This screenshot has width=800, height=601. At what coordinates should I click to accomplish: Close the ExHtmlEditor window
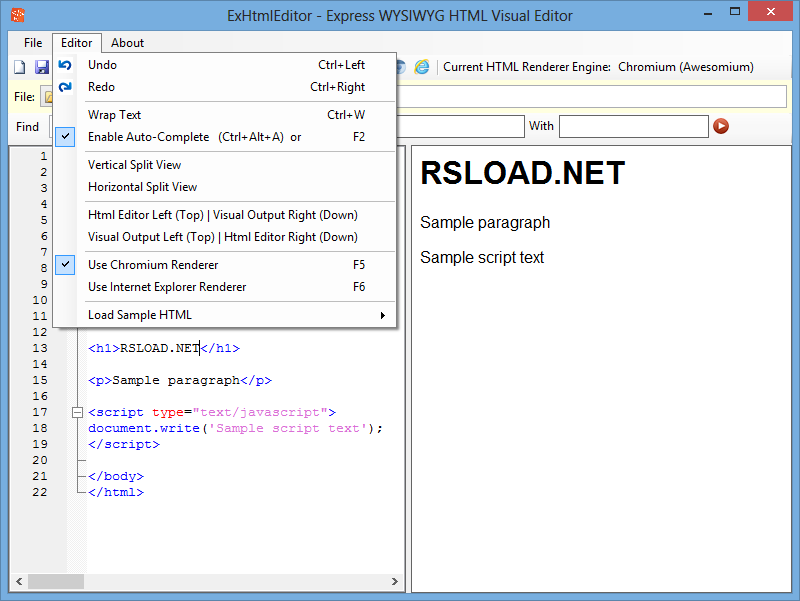point(770,11)
